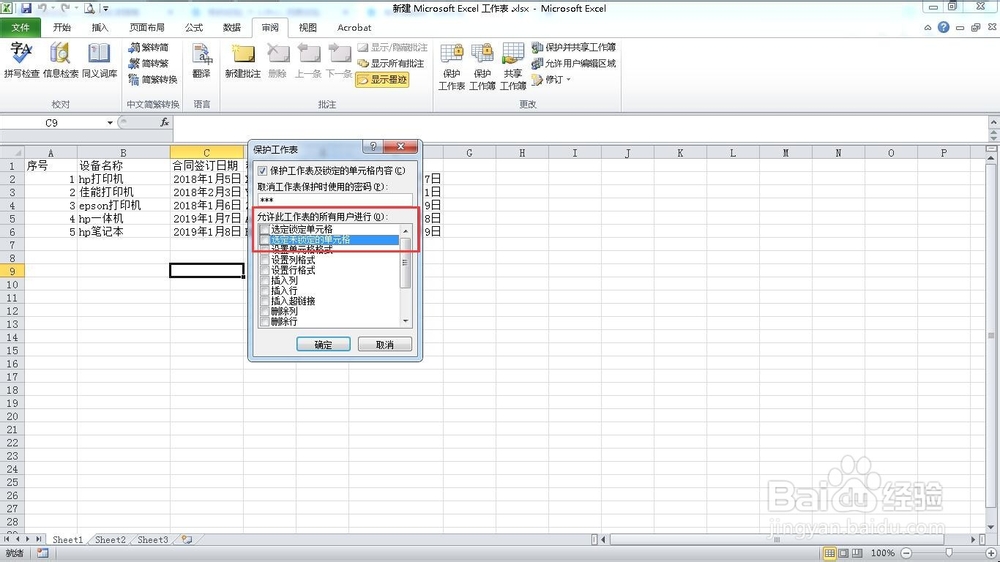The width and height of the screenshot is (1000, 562).
Task: Click the Undo icon
Action: tap(43, 8)
